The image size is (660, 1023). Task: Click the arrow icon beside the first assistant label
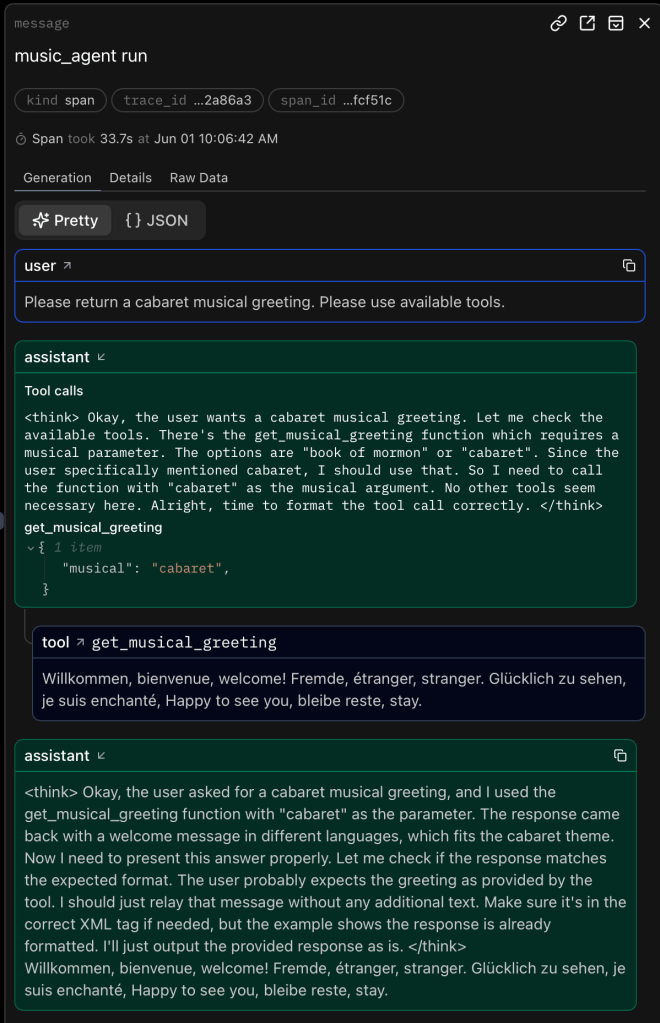[101, 357]
